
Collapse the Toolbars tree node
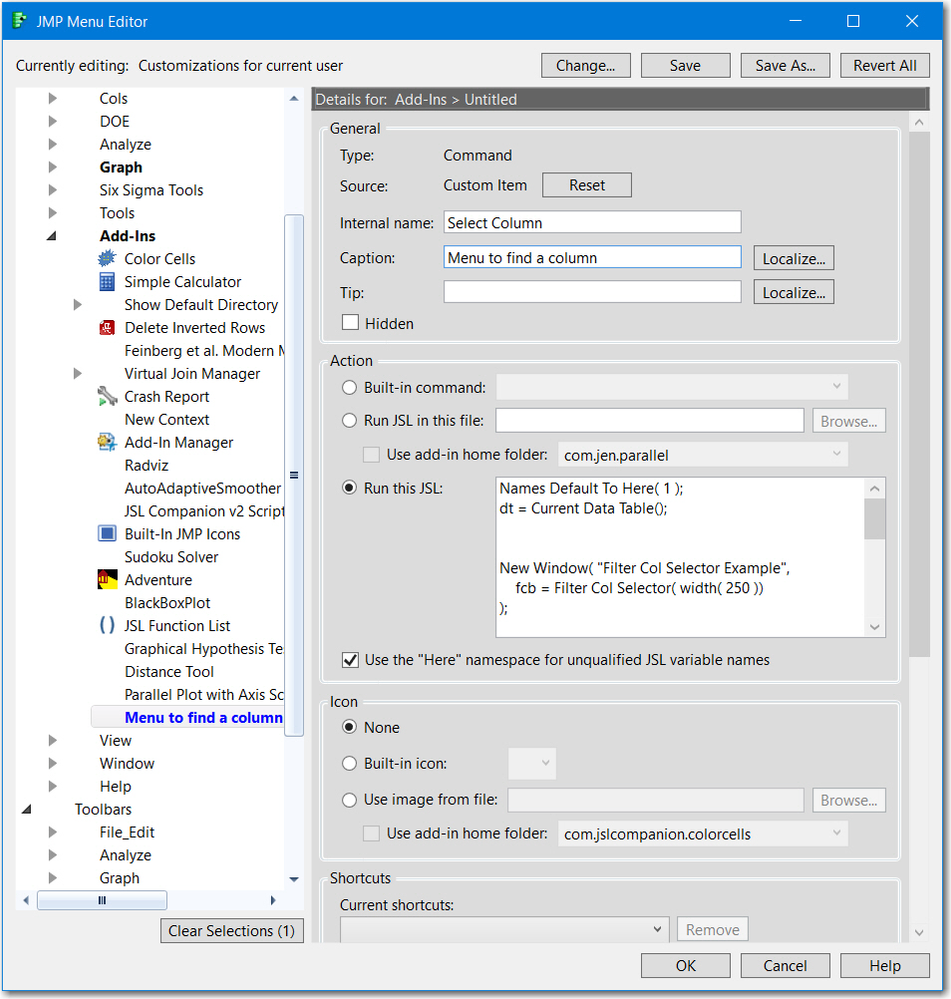click(x=27, y=809)
